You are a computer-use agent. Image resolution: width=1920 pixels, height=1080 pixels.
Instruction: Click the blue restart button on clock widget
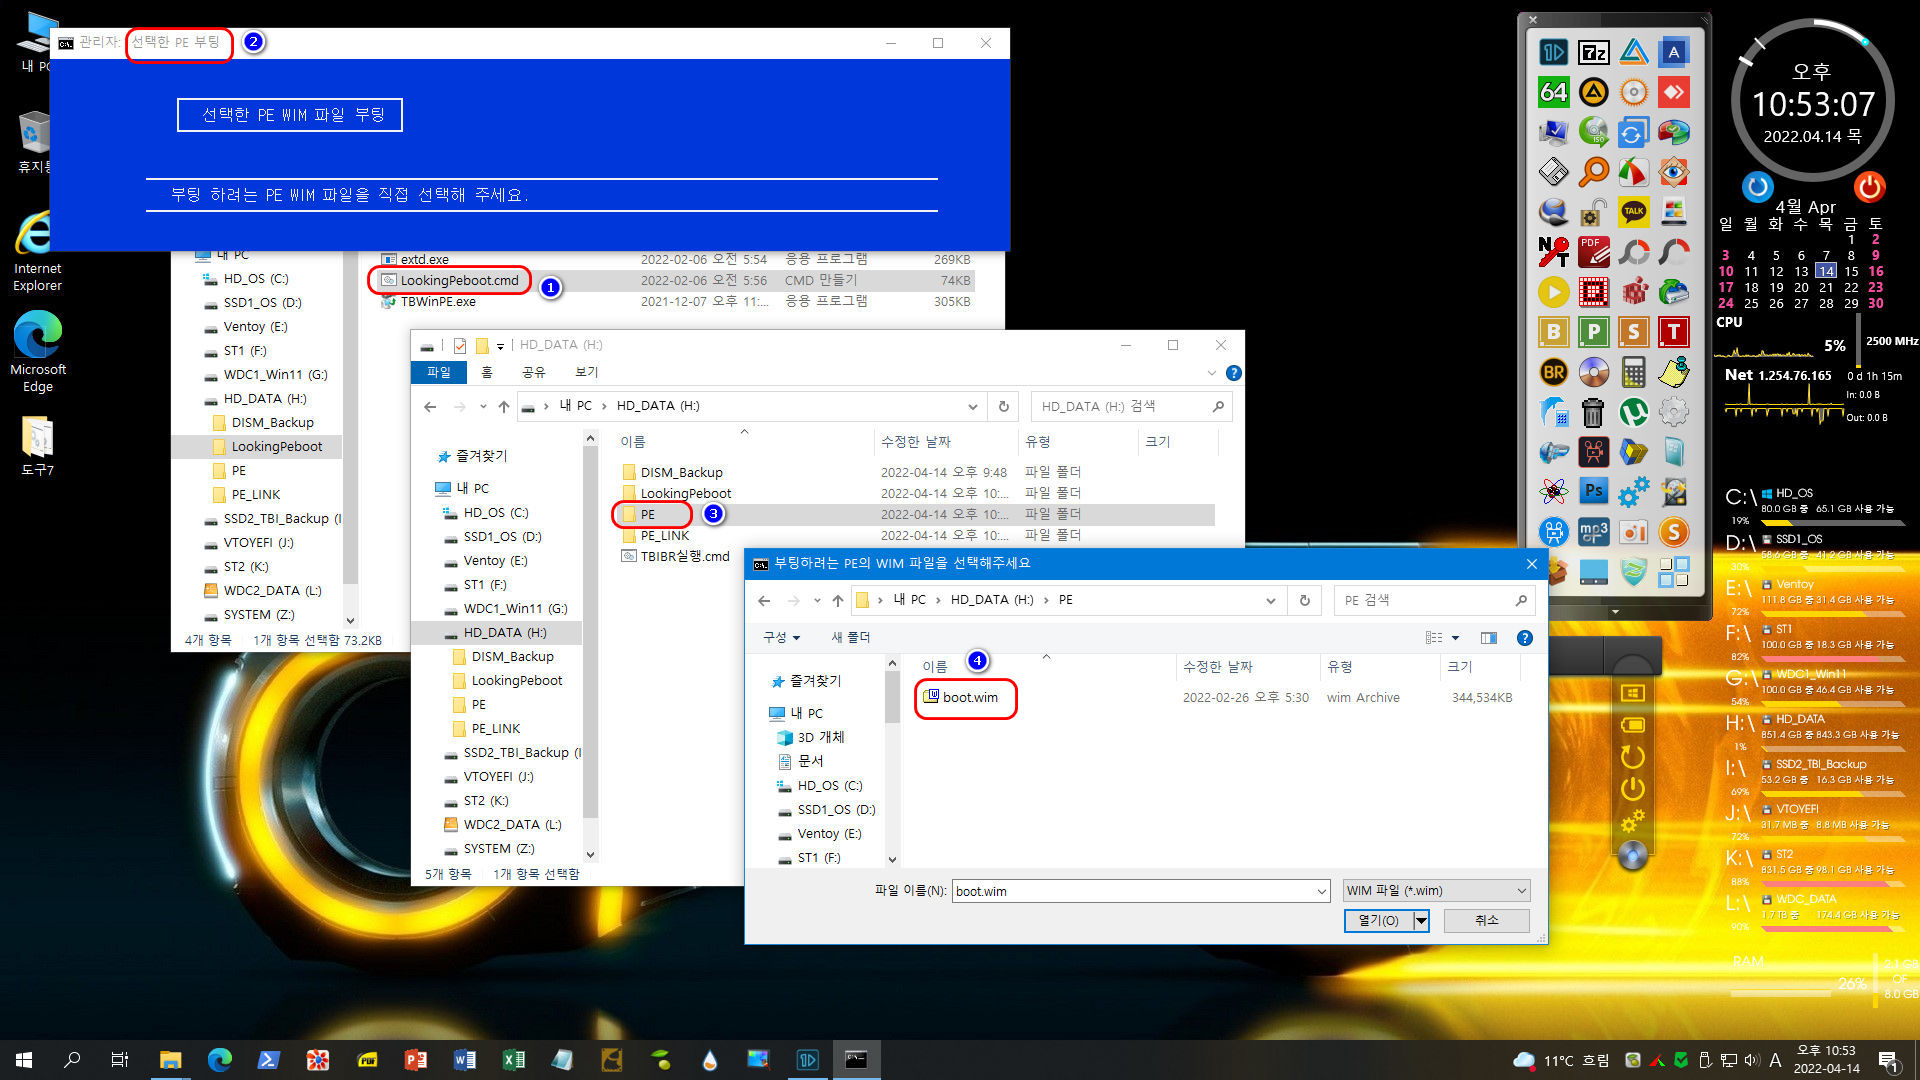pos(1757,187)
